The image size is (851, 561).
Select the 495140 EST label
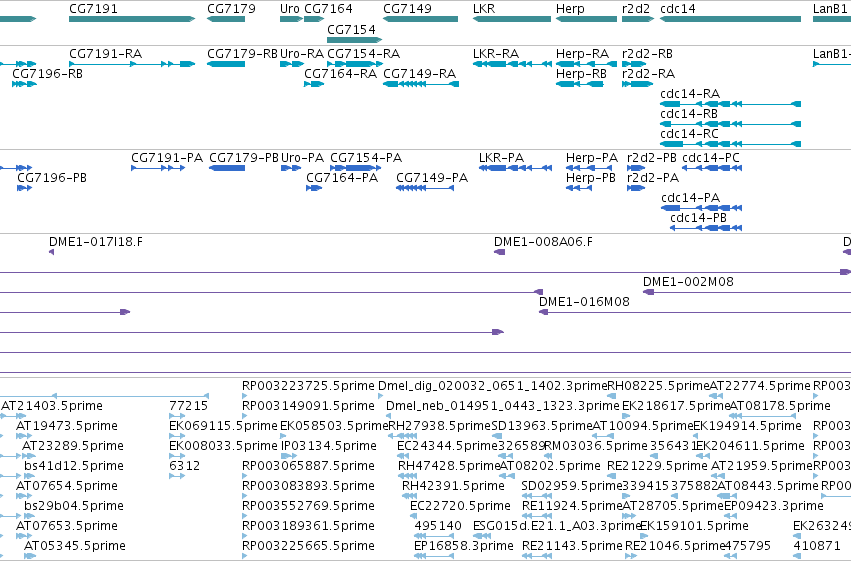pyautogui.click(x=438, y=526)
